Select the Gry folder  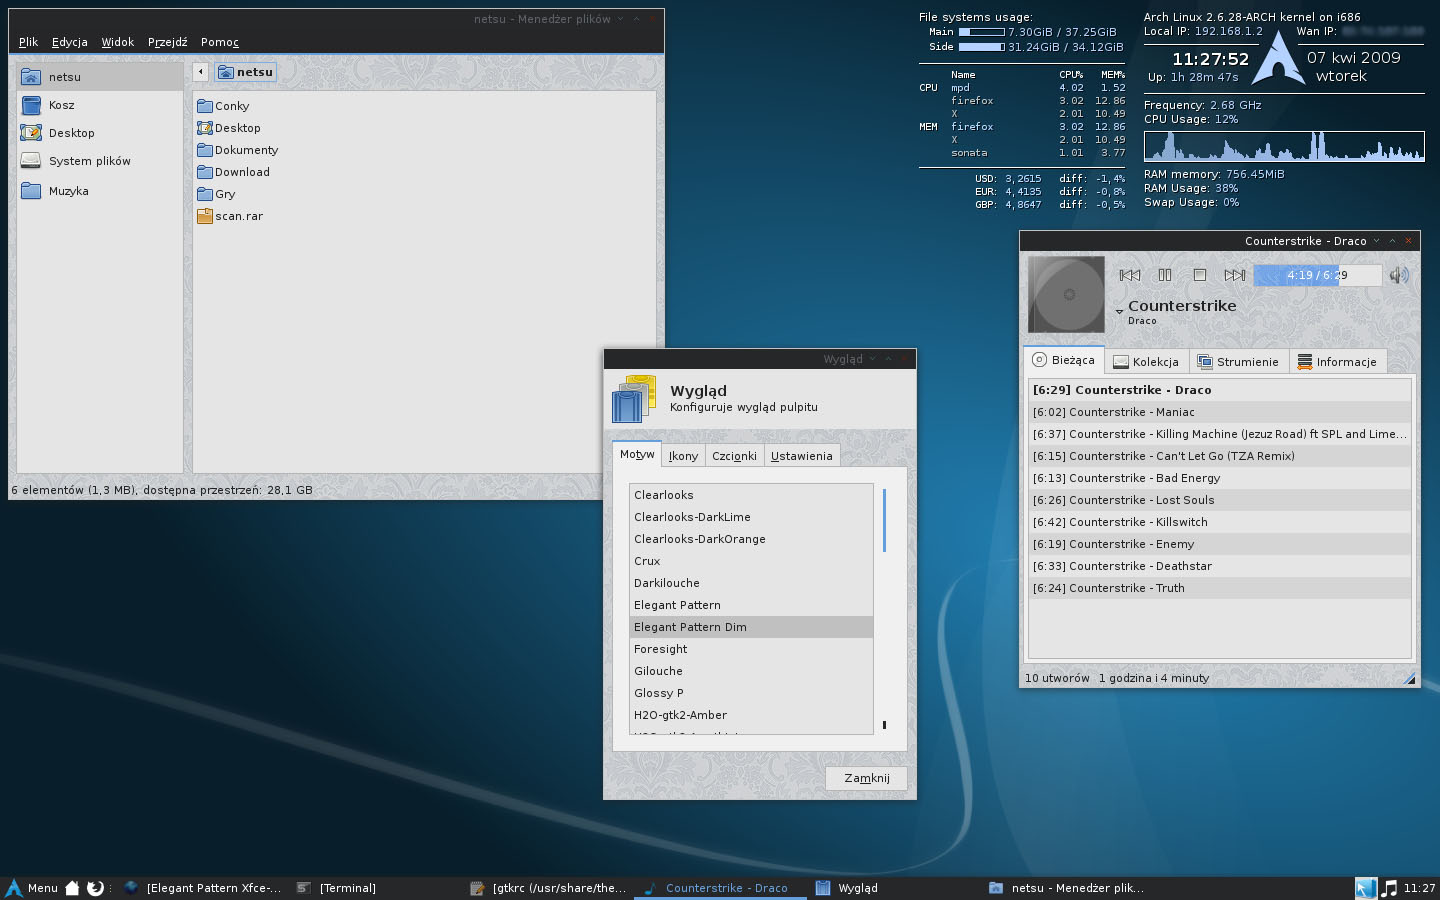click(216, 194)
